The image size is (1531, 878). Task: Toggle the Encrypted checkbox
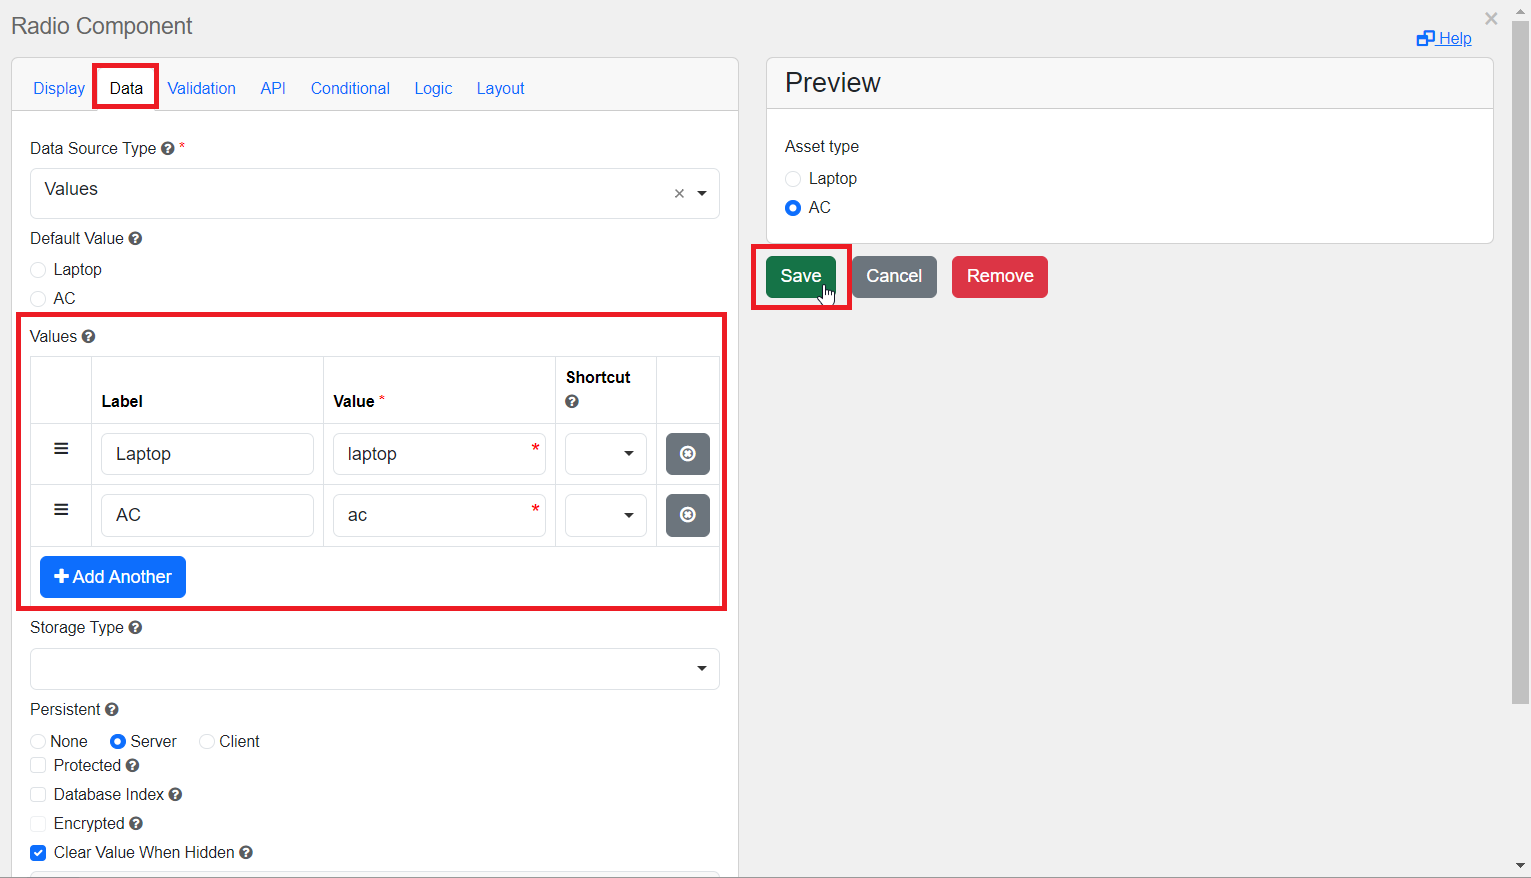(x=38, y=823)
